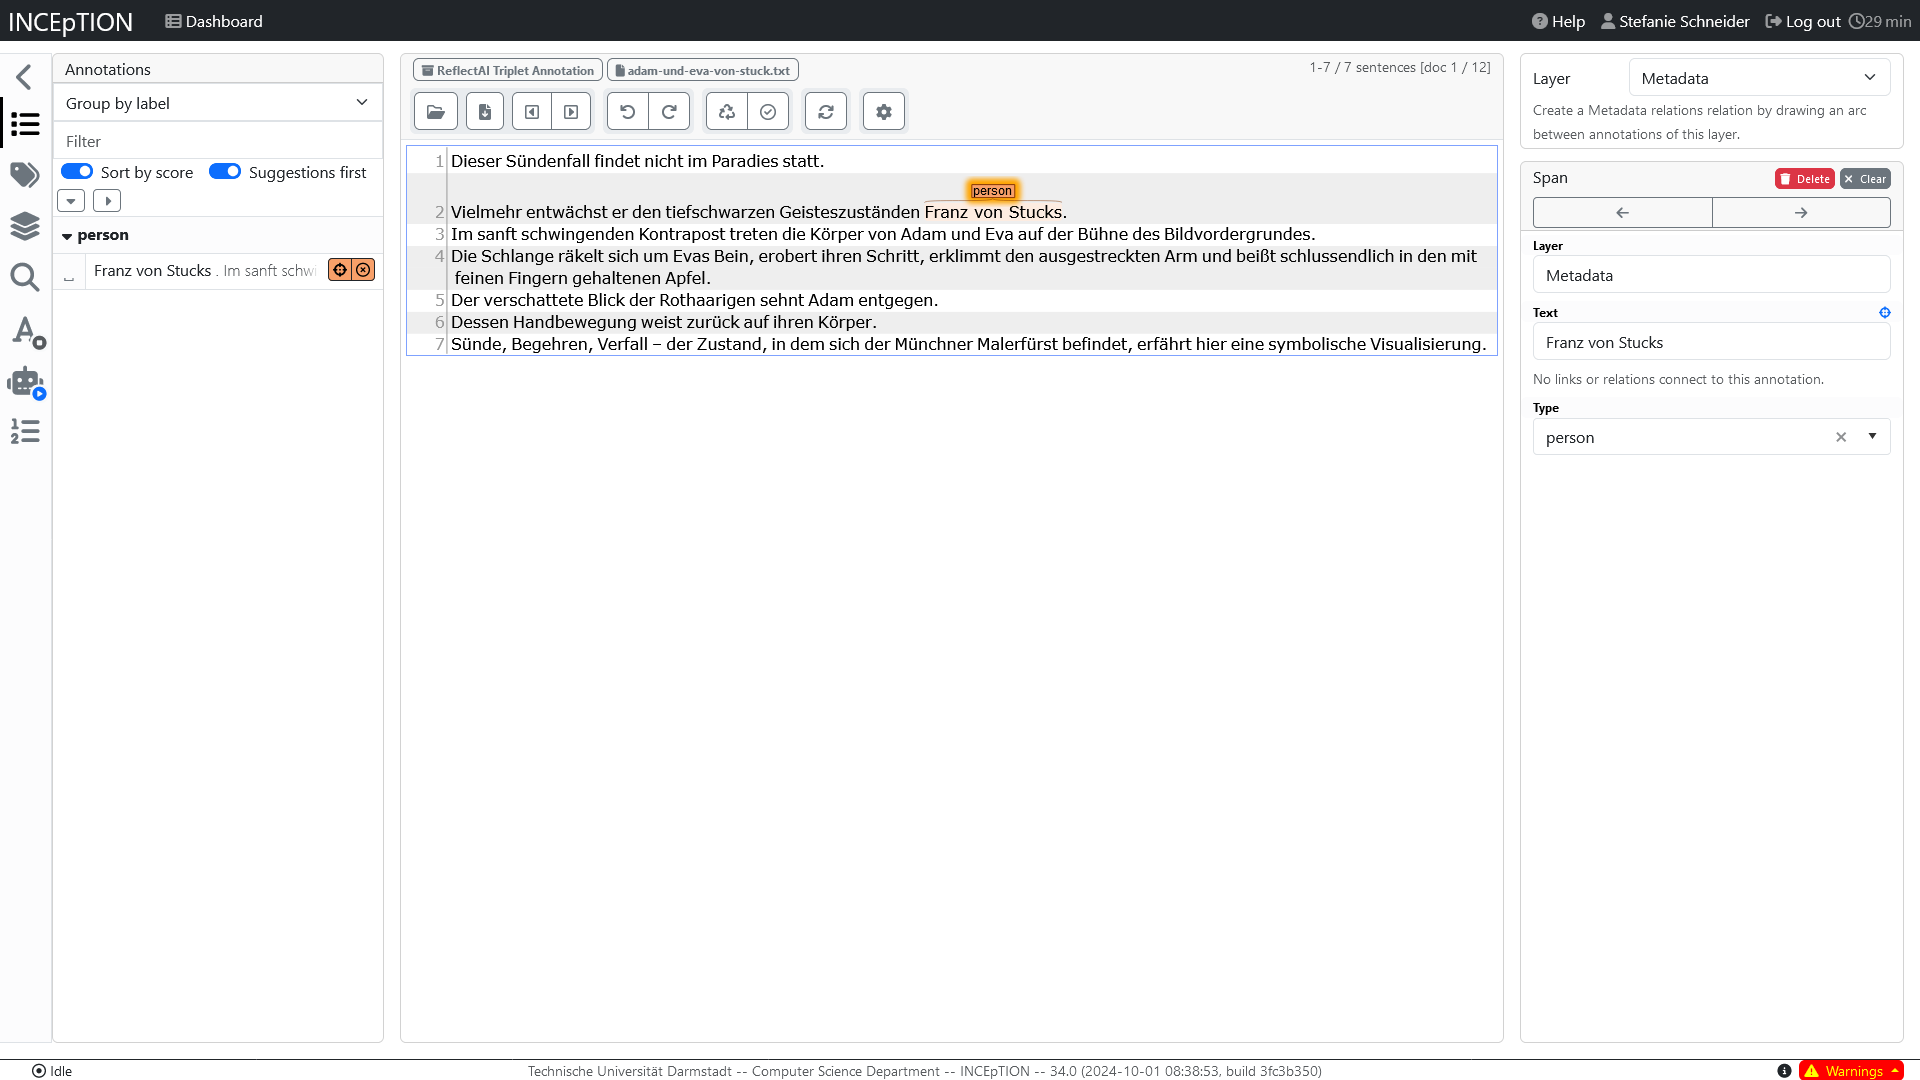The image size is (1920, 1080).
Task: Disable the Suggestions first switch
Action: point(225,172)
